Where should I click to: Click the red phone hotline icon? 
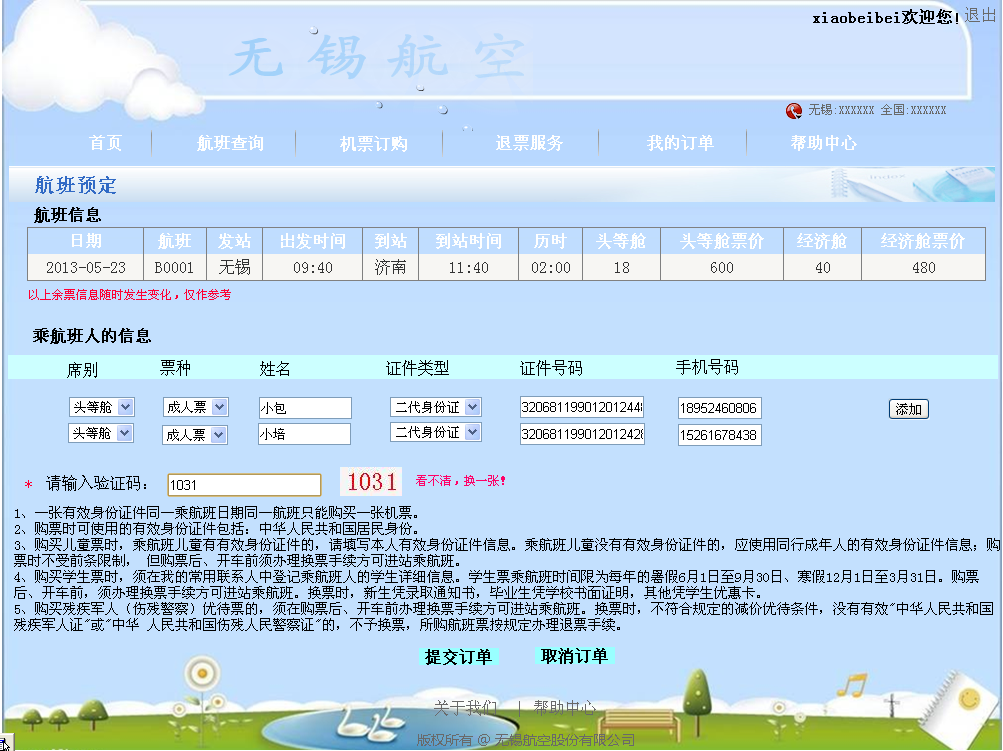793,111
